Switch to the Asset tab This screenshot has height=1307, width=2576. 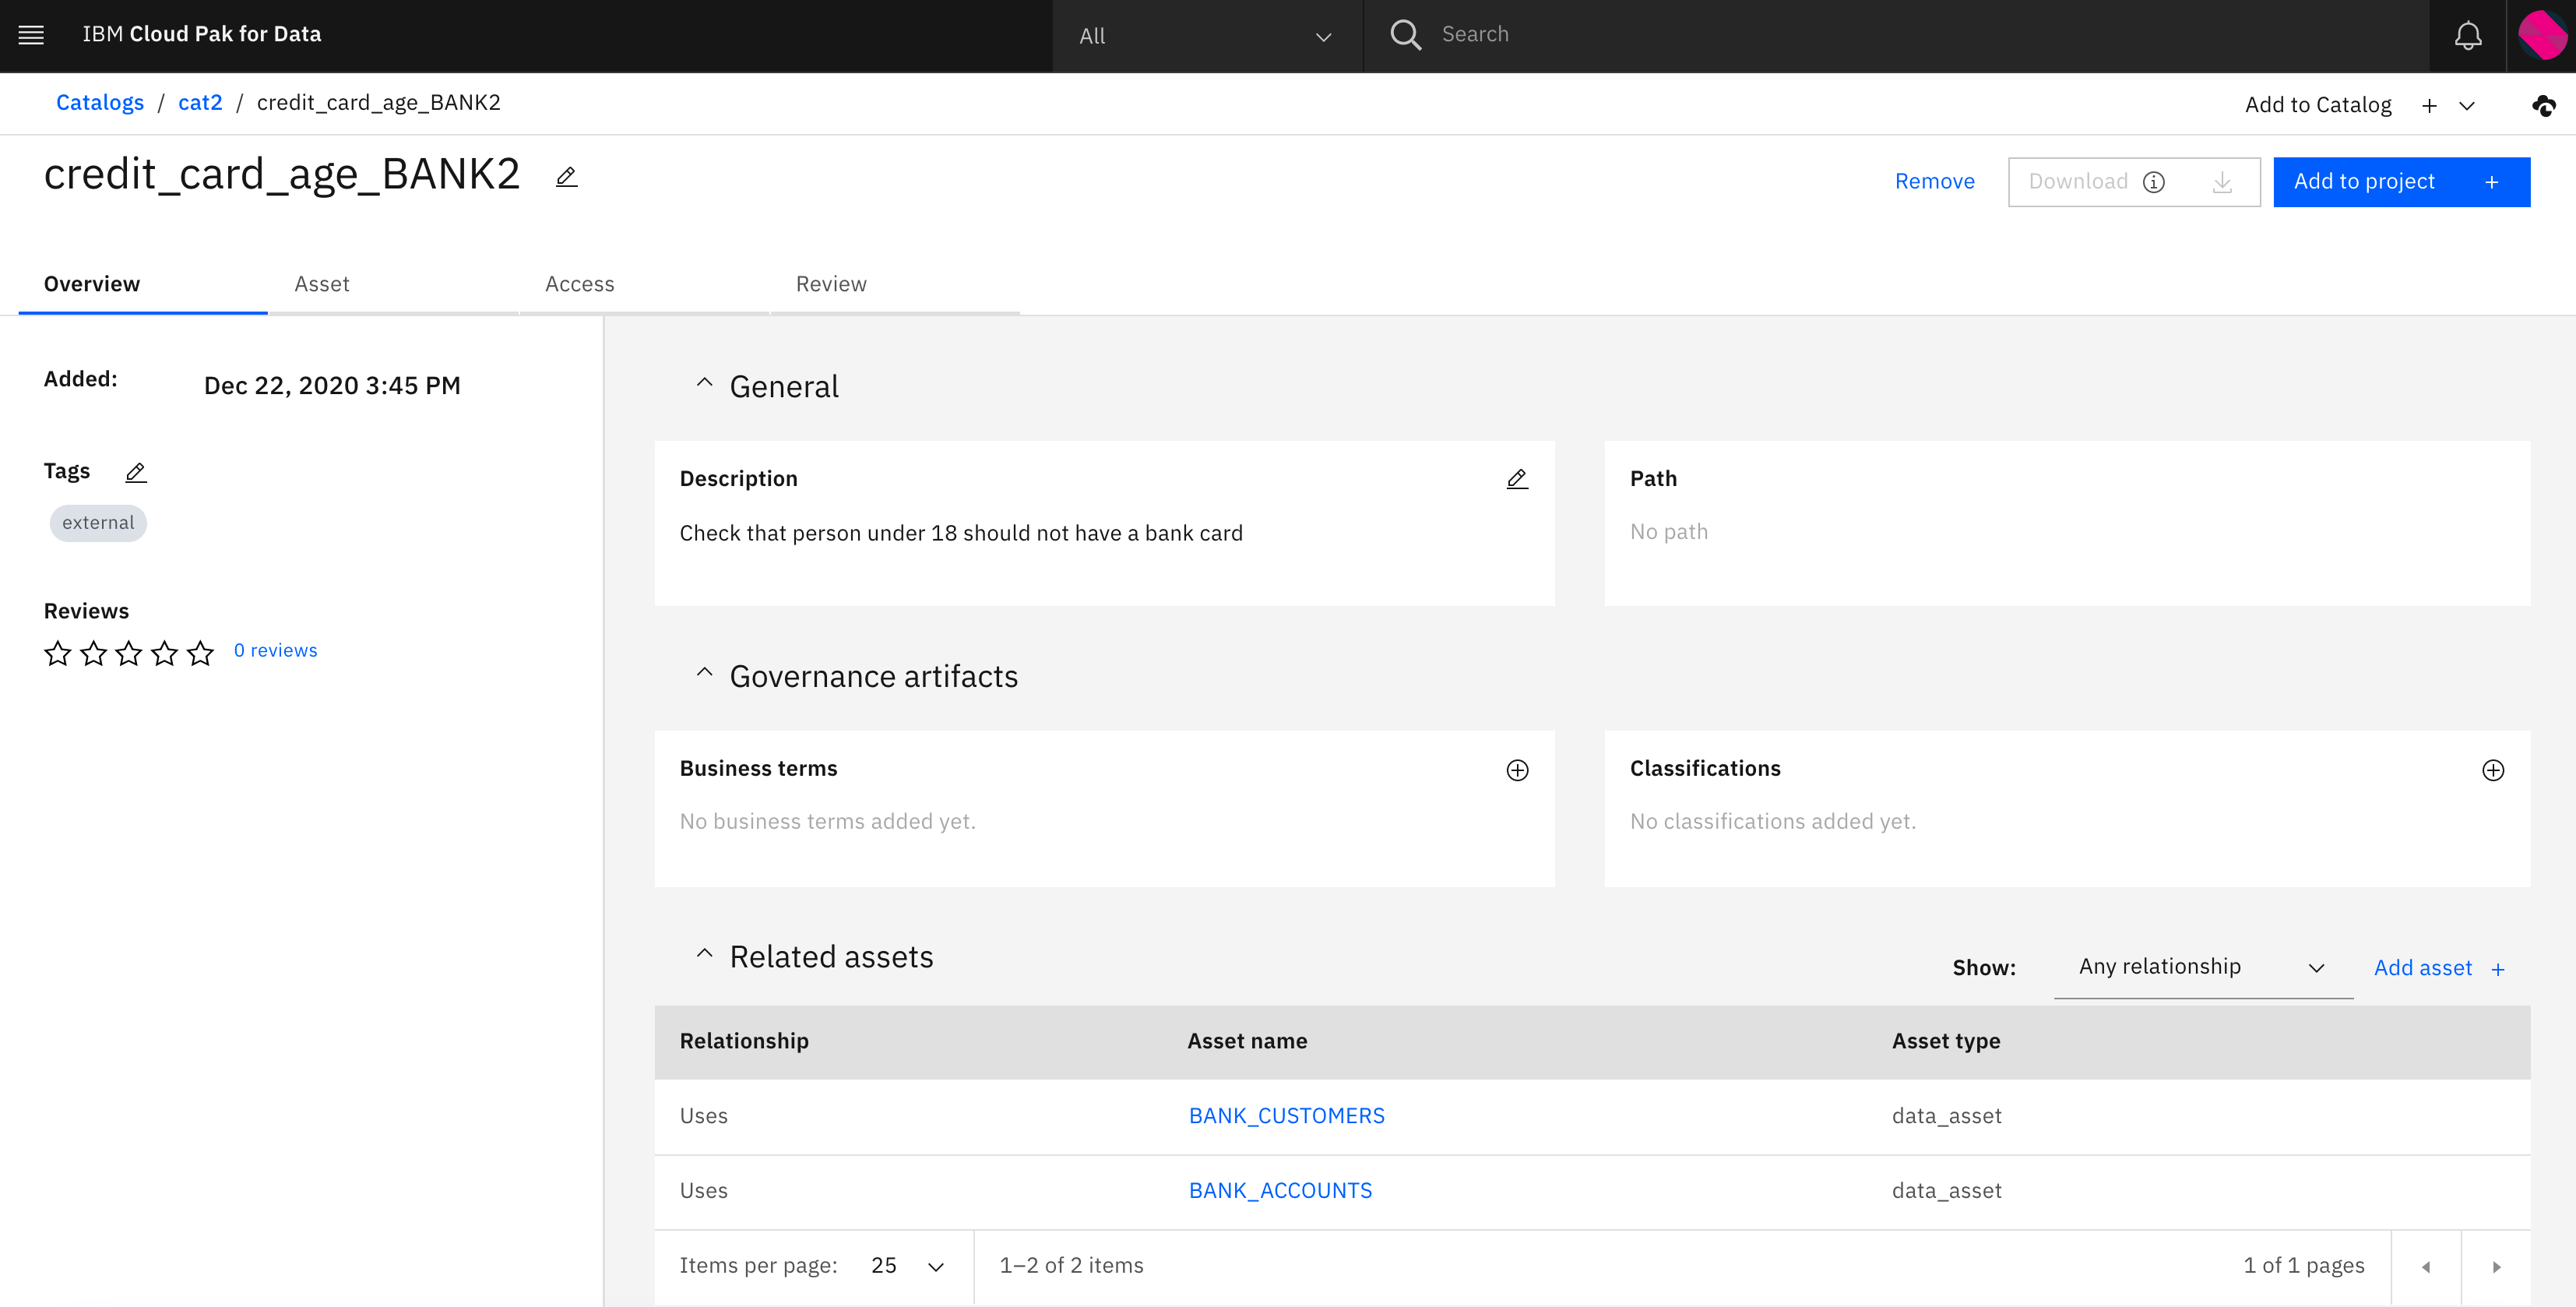(322, 284)
